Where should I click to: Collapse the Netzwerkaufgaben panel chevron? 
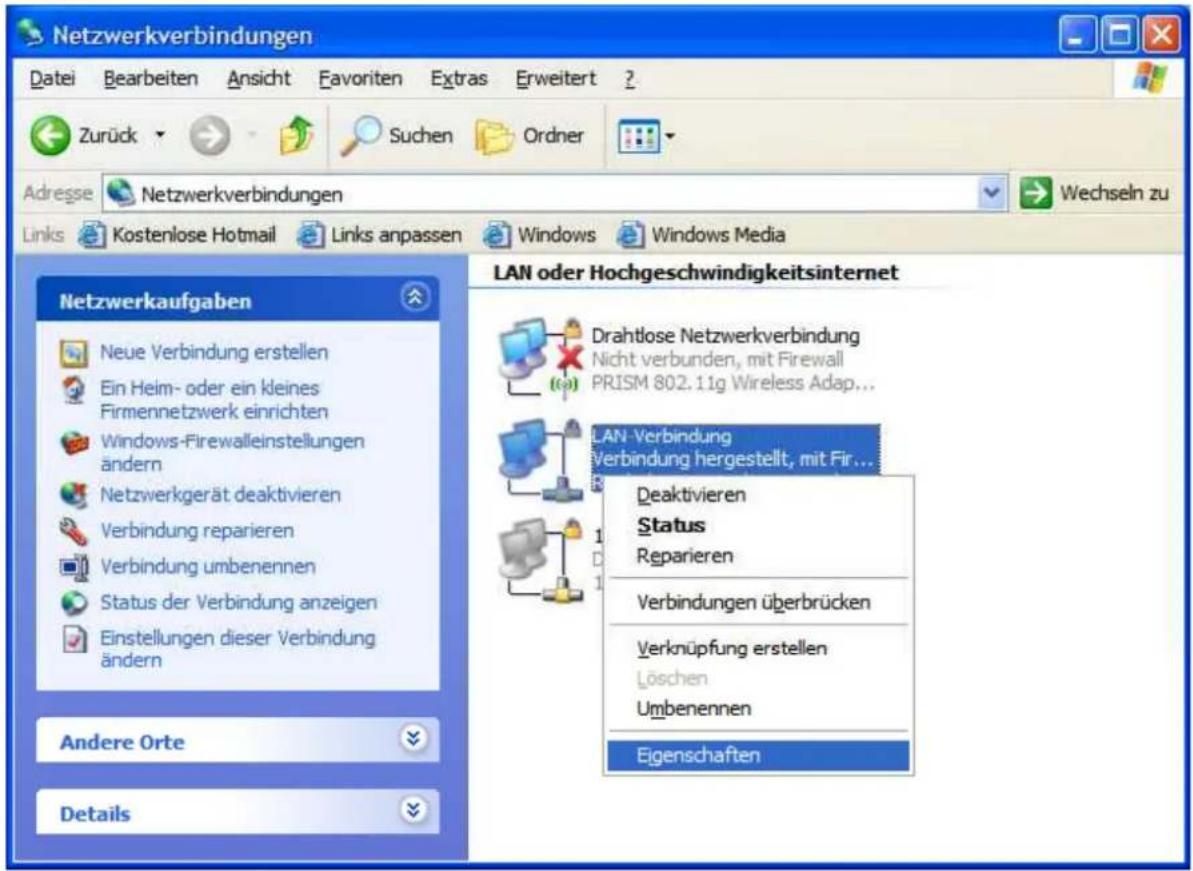(x=415, y=298)
